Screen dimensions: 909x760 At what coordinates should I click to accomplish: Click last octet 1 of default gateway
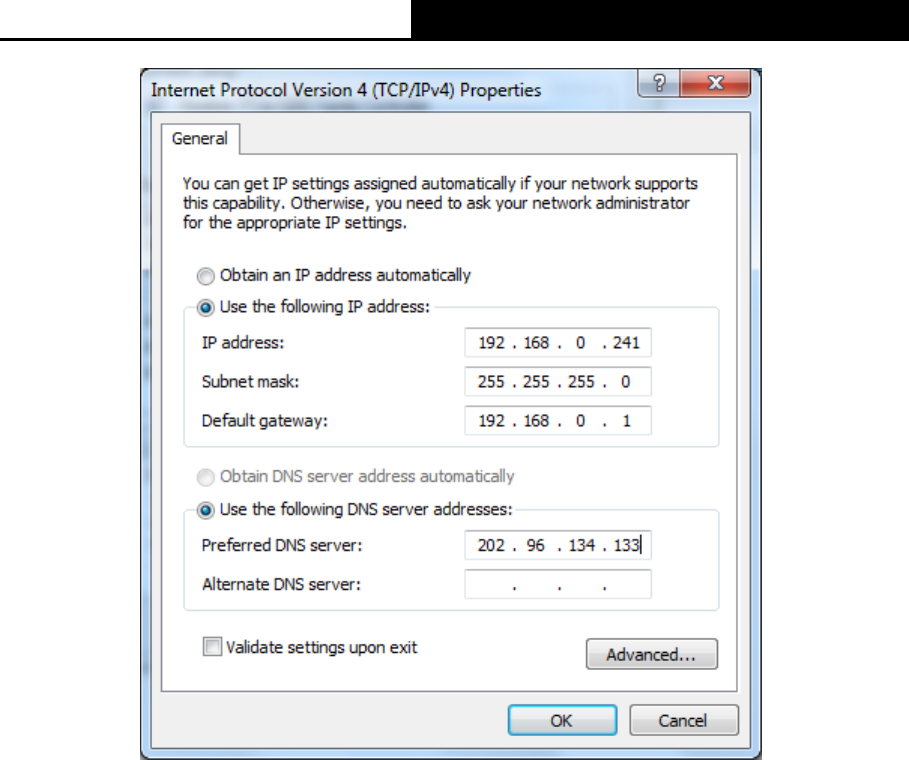626,421
